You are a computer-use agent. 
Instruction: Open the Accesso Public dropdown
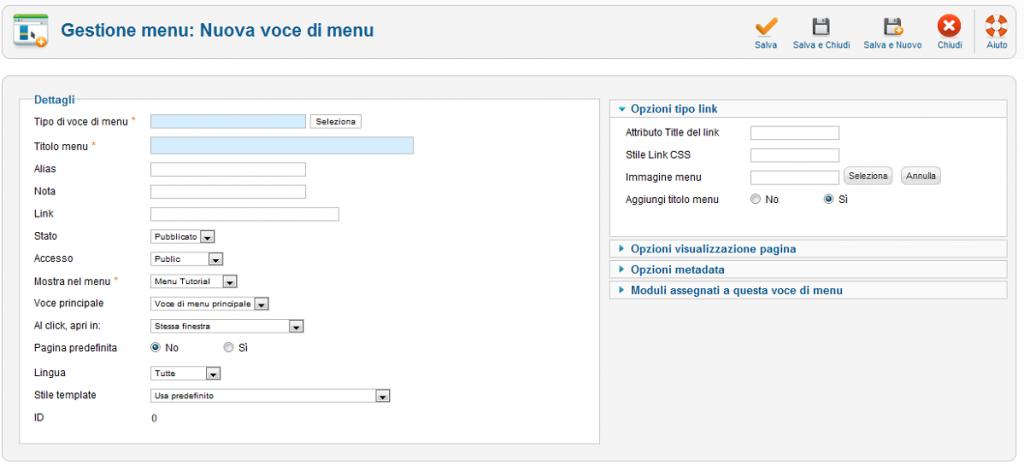coord(187,259)
